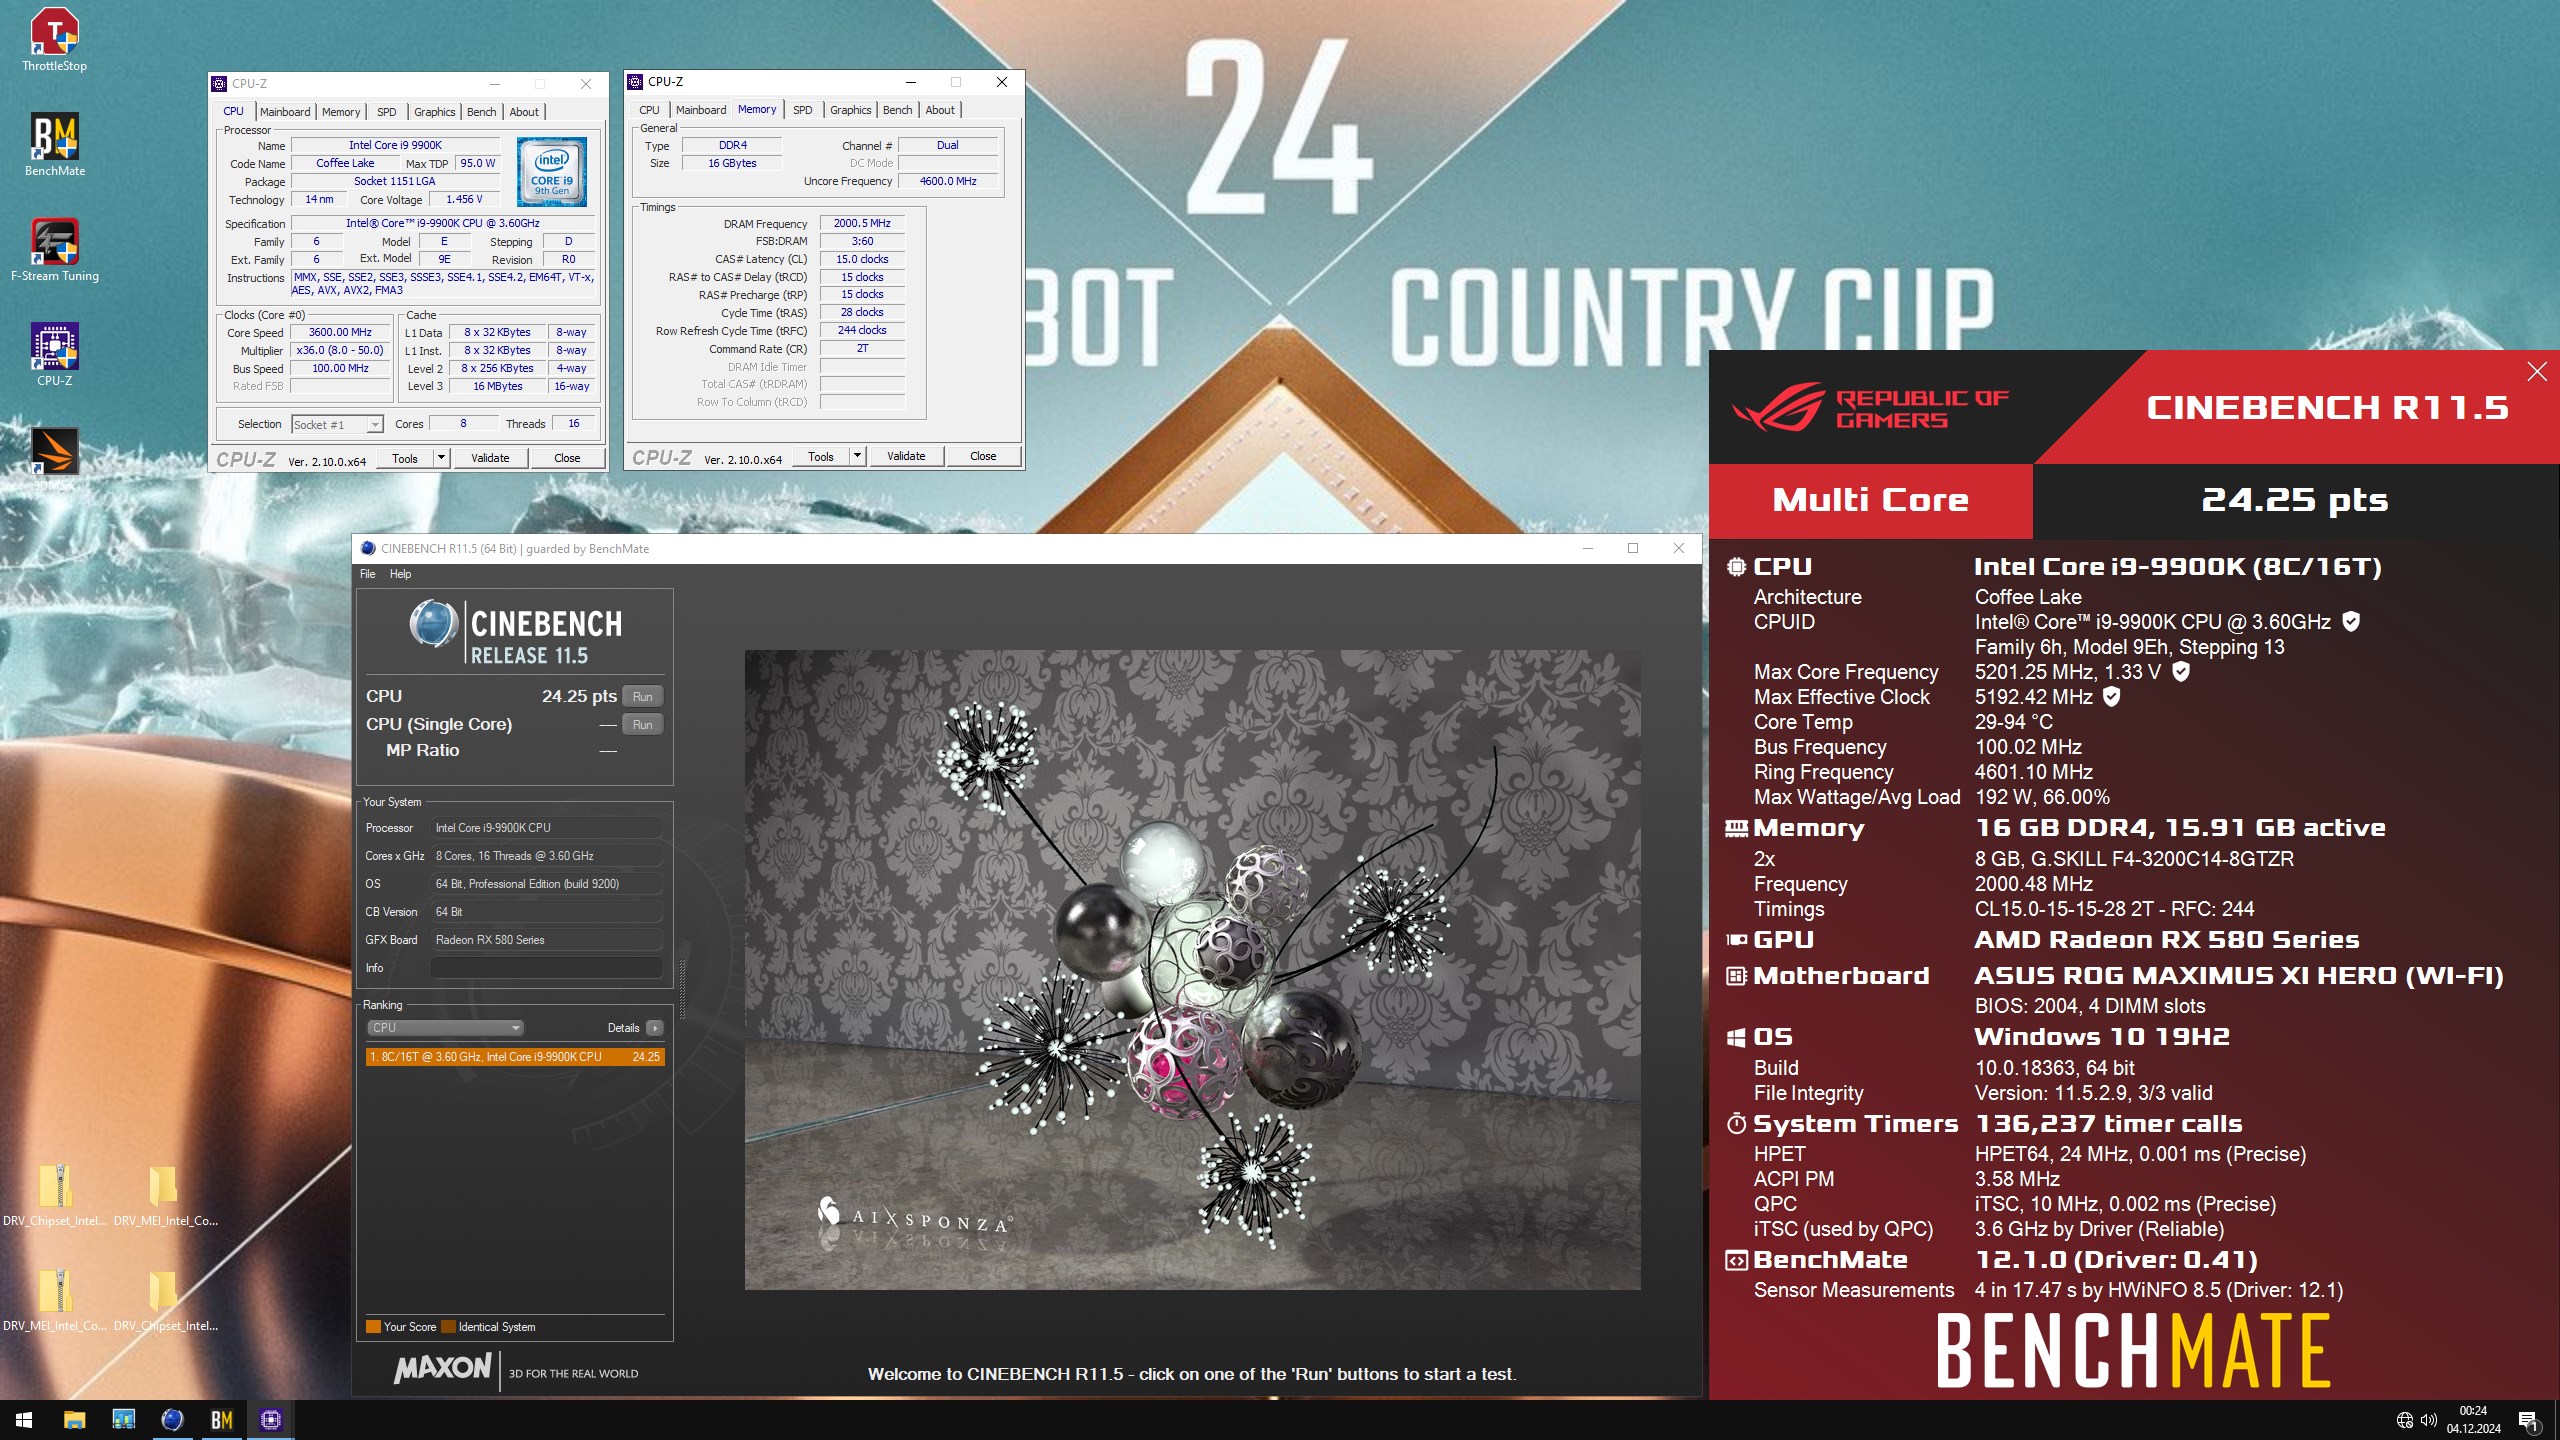This screenshot has height=1440, width=2560.
Task: Switch to Mainboard tab in left CPU-Z
Action: coord(285,112)
